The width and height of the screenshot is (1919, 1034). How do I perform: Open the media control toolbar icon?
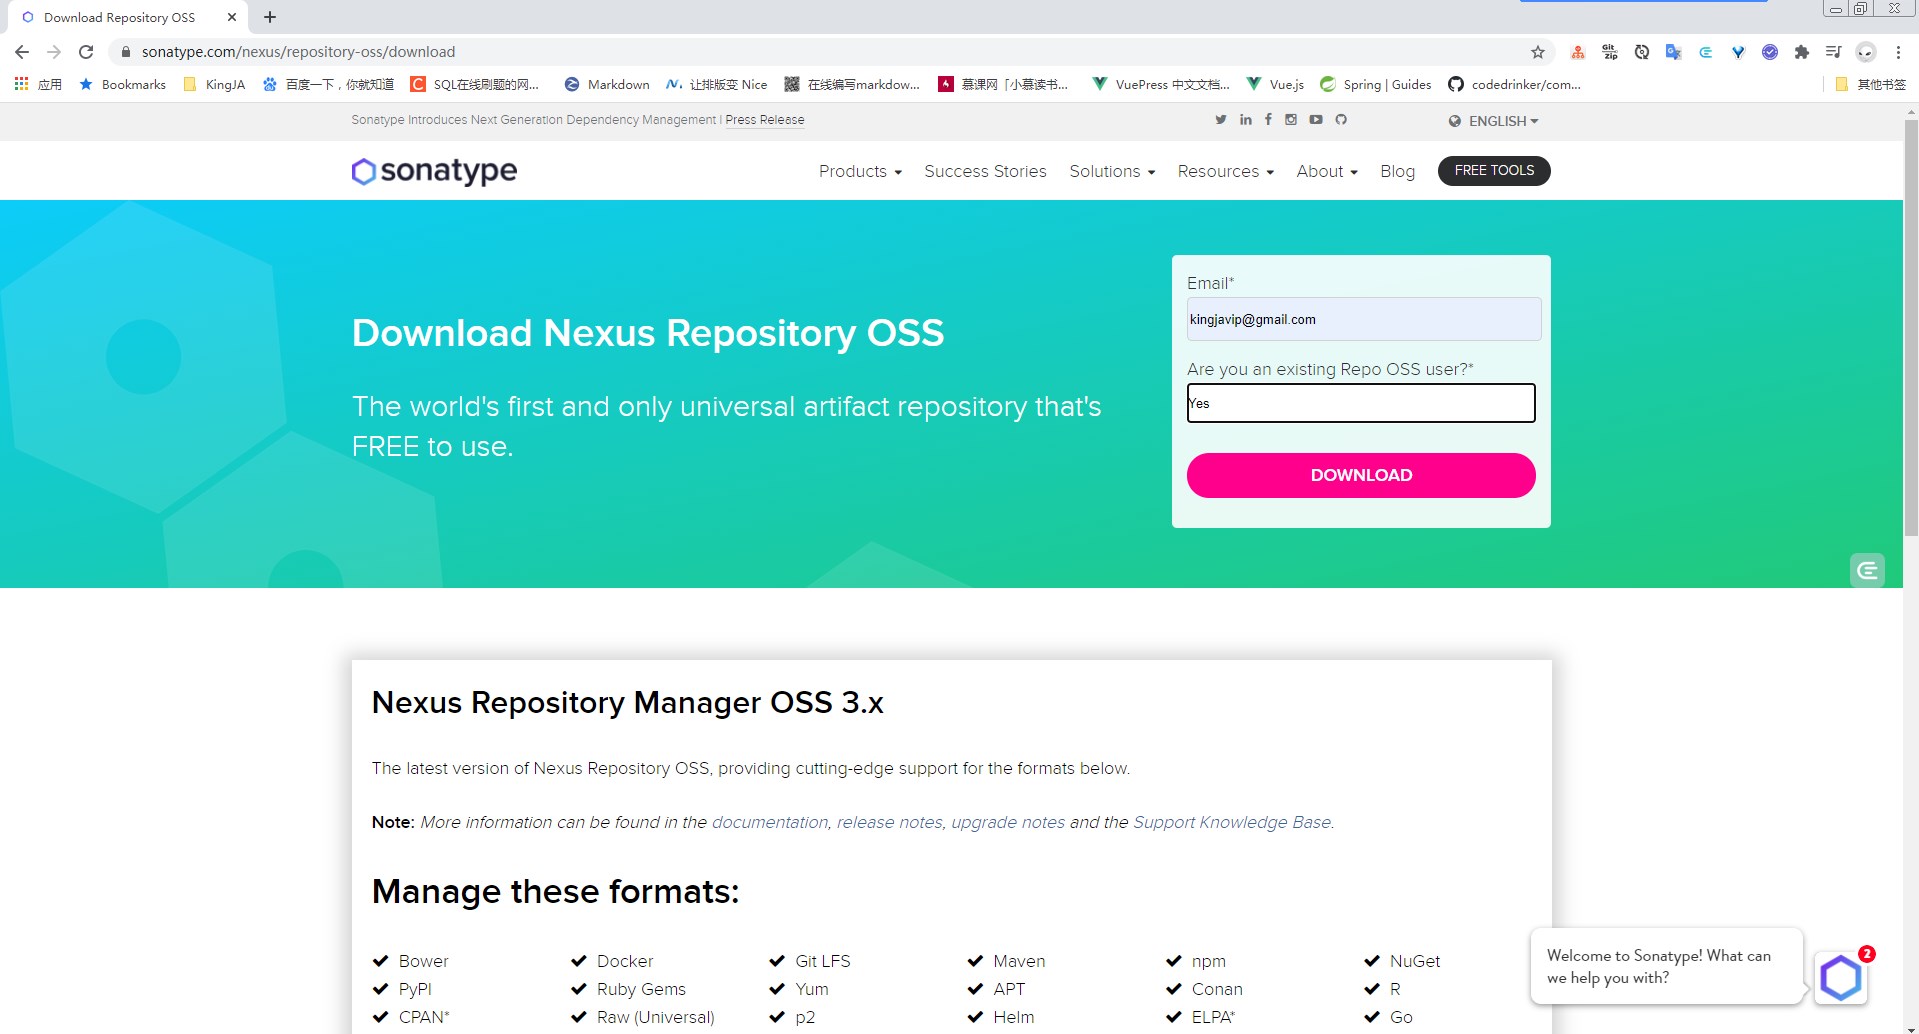point(1834,52)
